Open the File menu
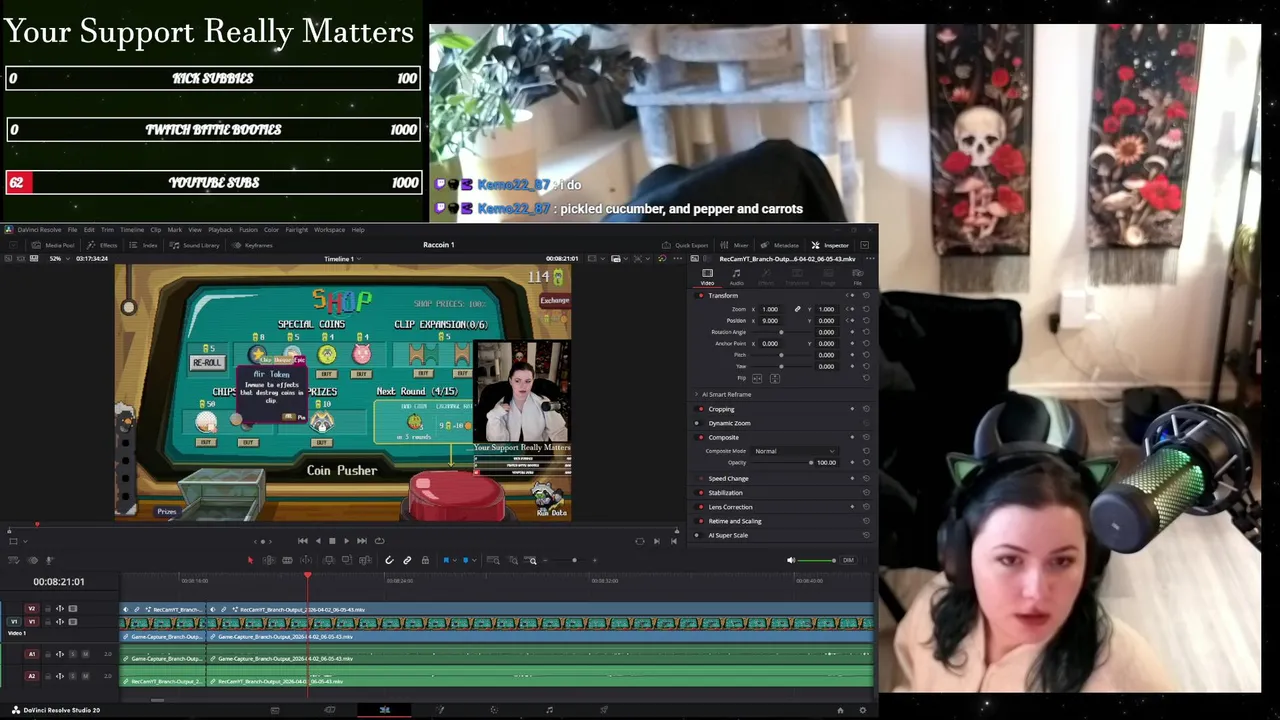This screenshot has height=720, width=1280. click(72, 230)
